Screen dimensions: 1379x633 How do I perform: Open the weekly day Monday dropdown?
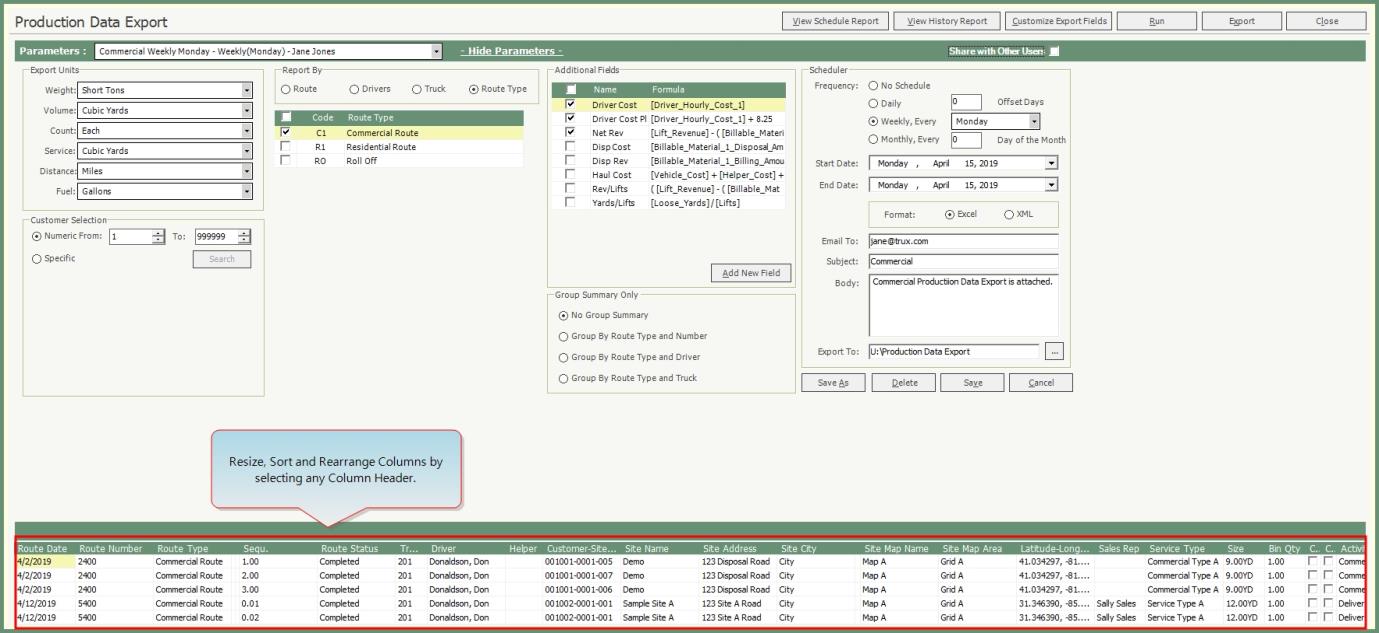1034,121
